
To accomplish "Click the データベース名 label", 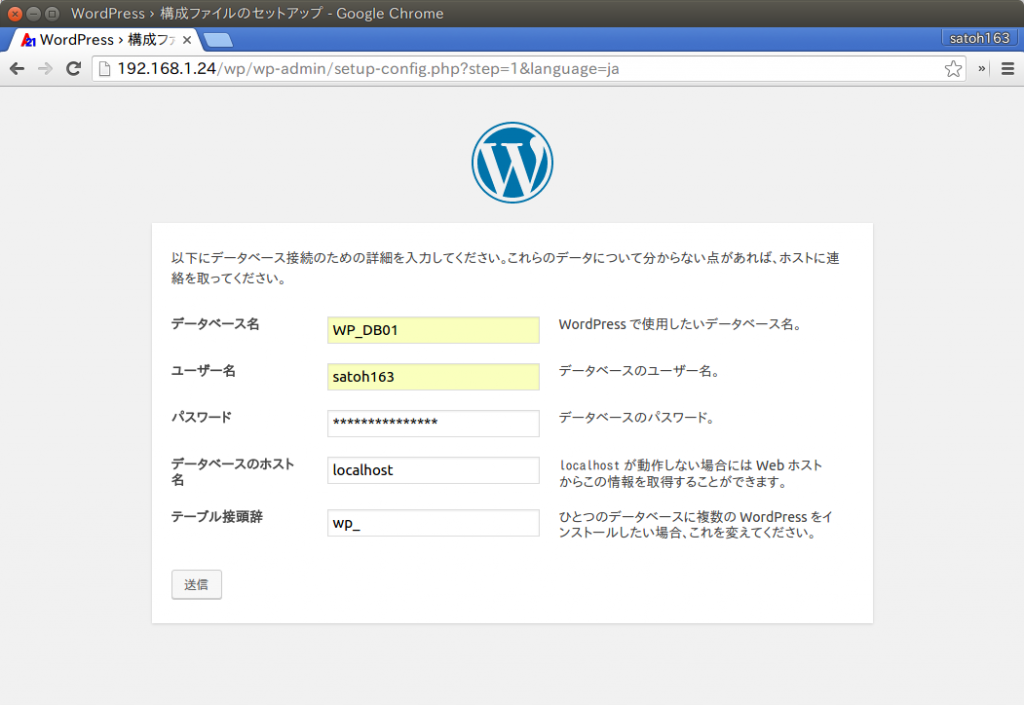I will pos(216,324).
